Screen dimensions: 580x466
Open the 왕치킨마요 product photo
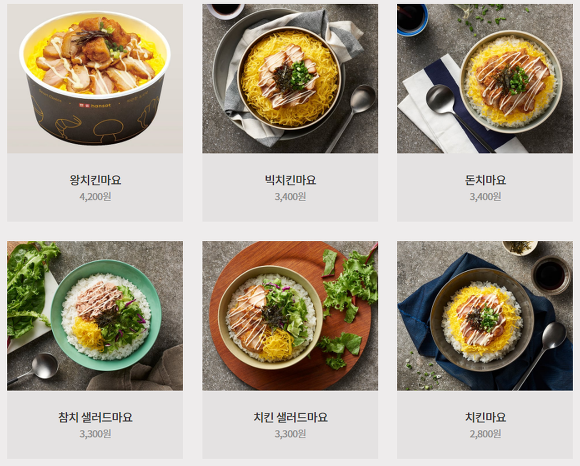coord(95,78)
